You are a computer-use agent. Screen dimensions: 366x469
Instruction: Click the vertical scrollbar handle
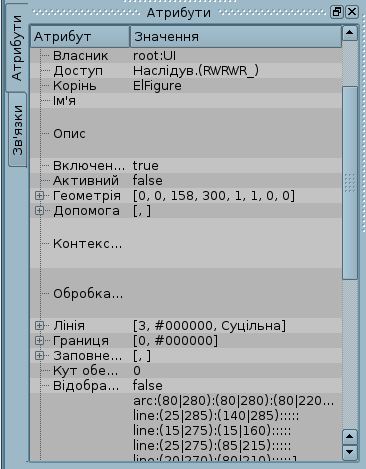350,183
